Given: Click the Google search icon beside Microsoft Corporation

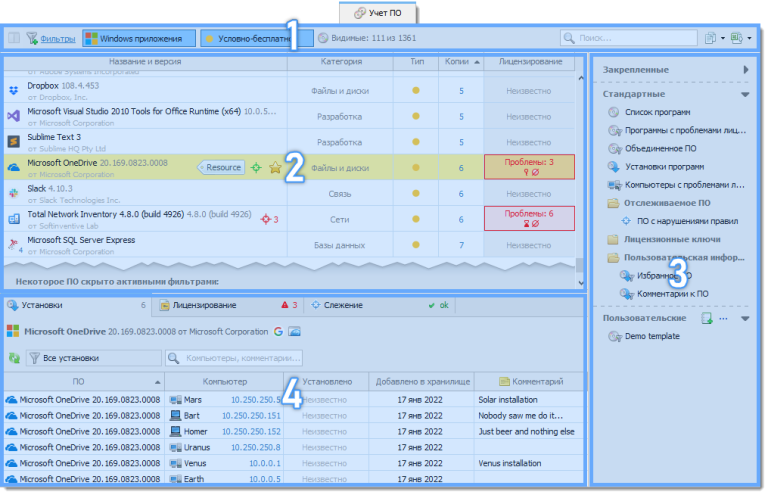Looking at the screenshot, I should coord(278,331).
